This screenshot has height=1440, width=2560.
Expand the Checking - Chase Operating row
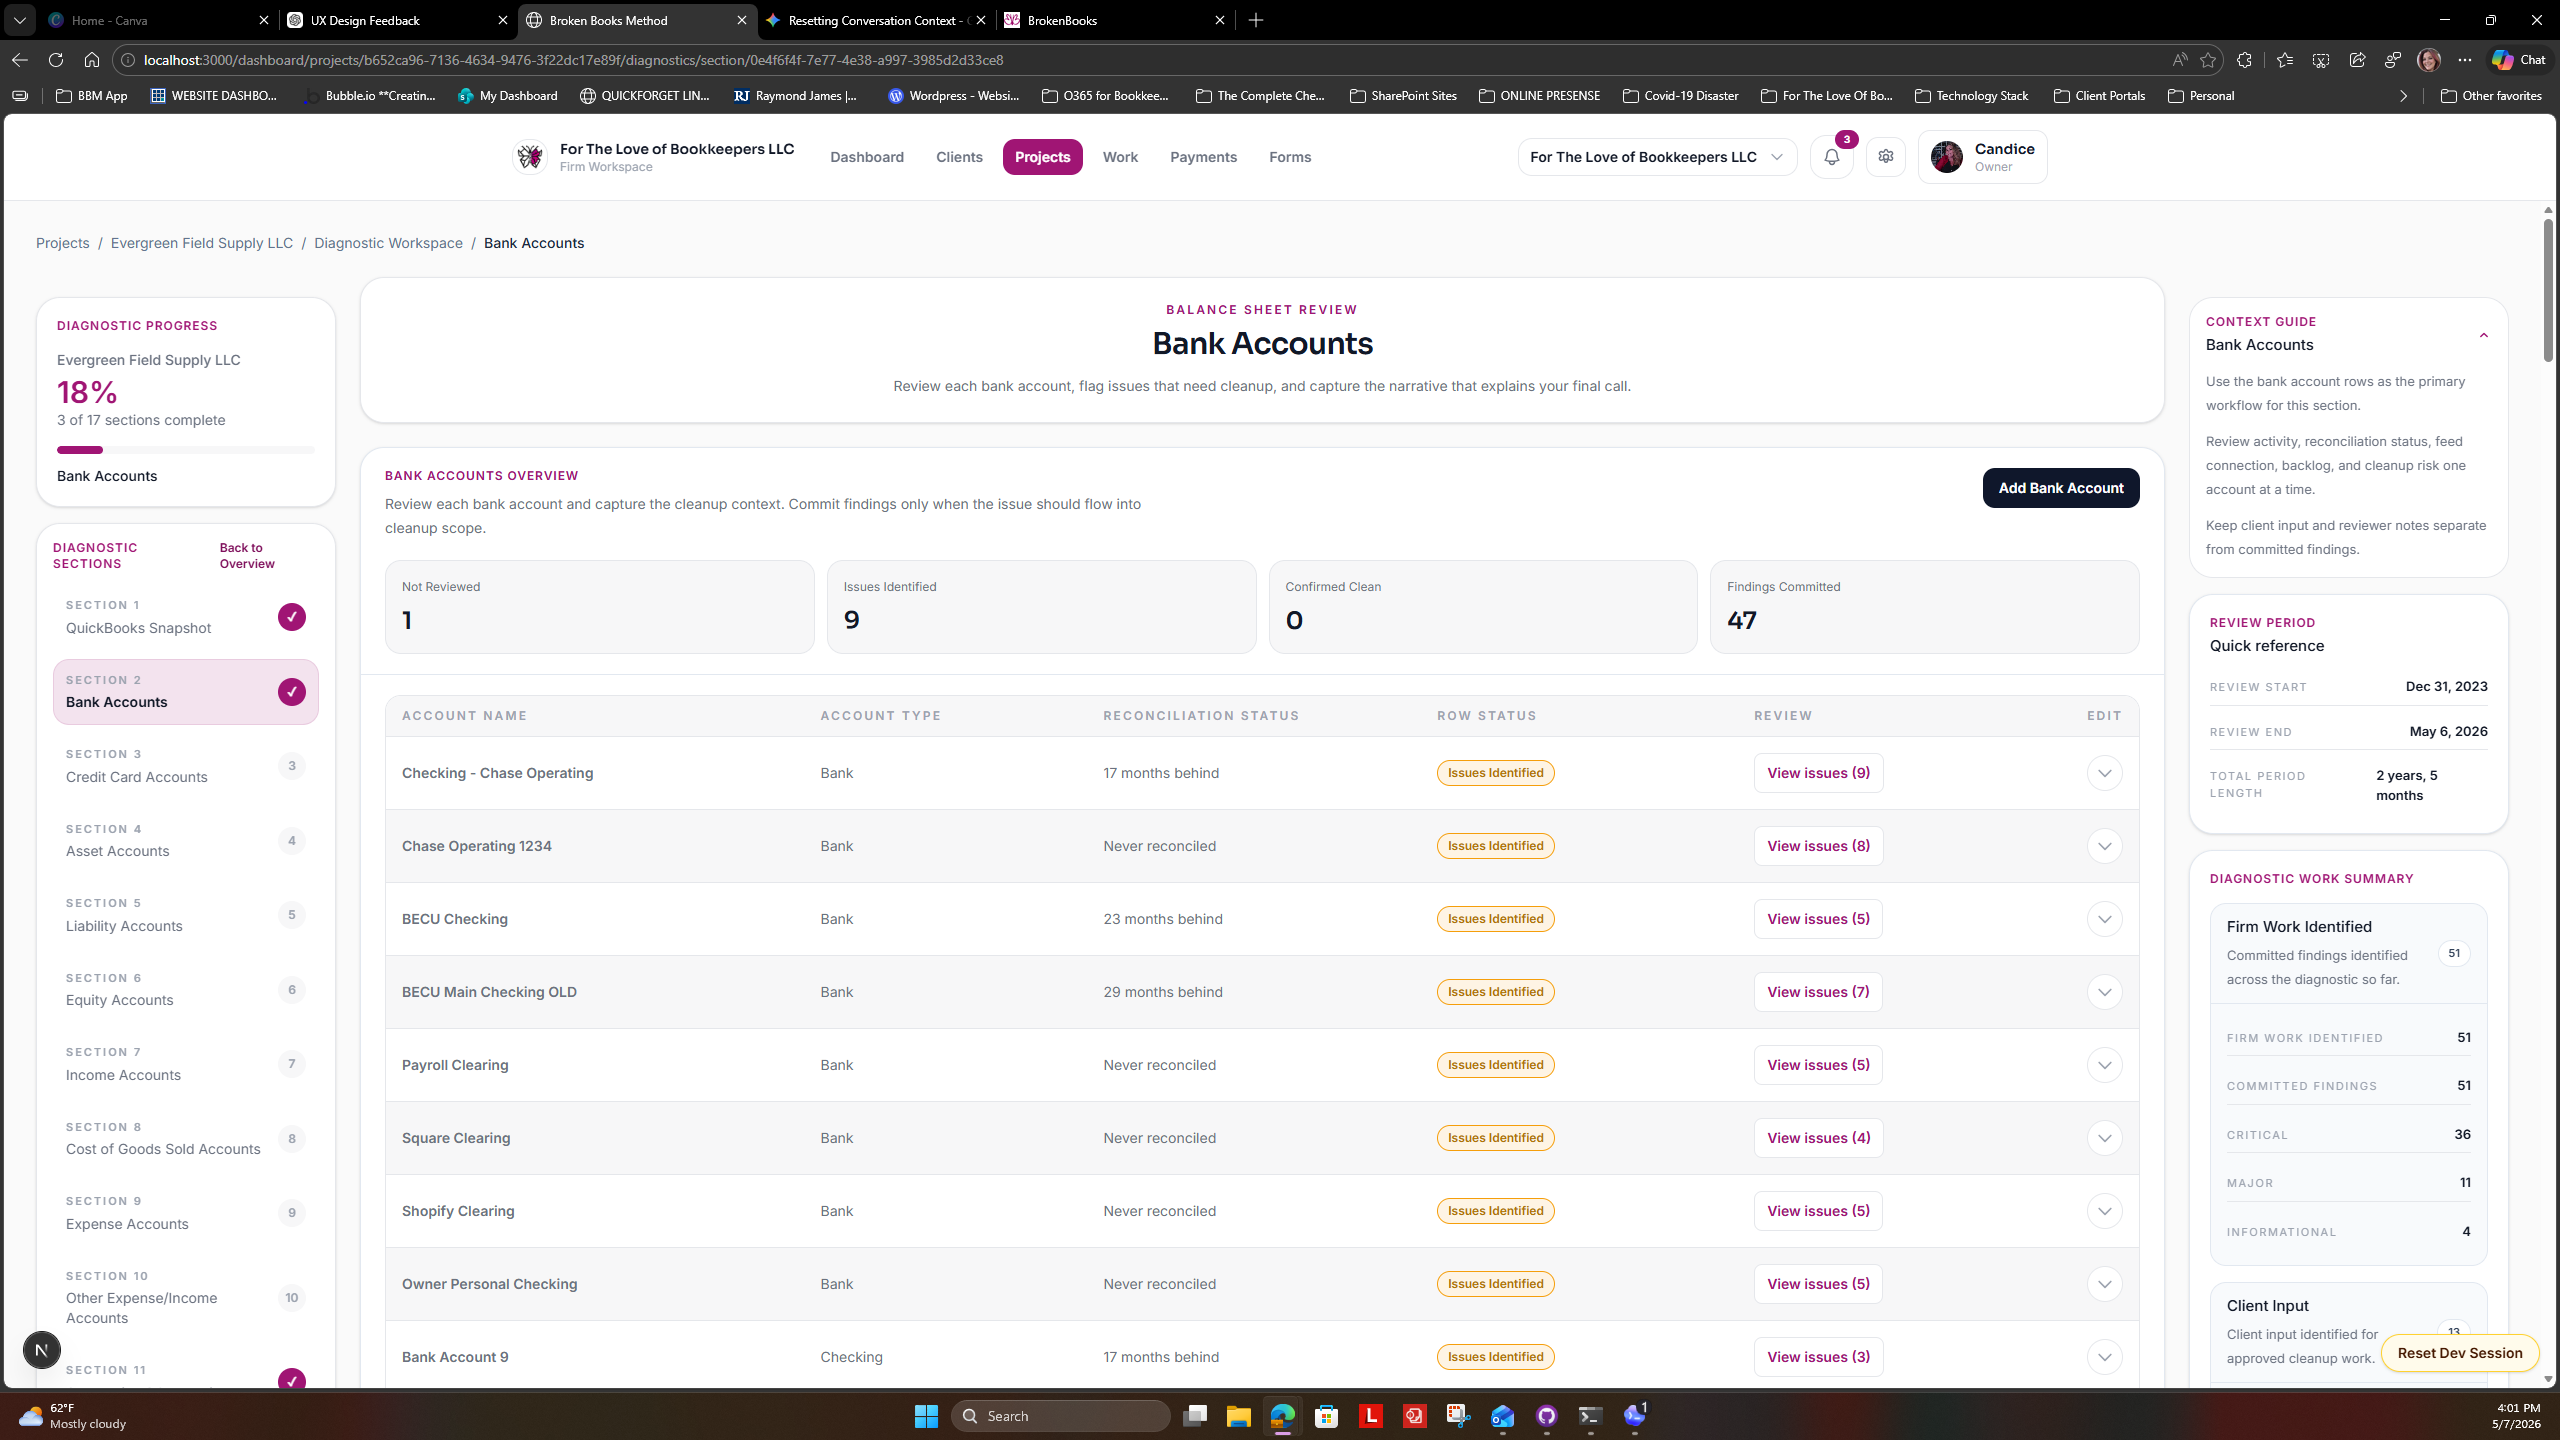point(2104,773)
